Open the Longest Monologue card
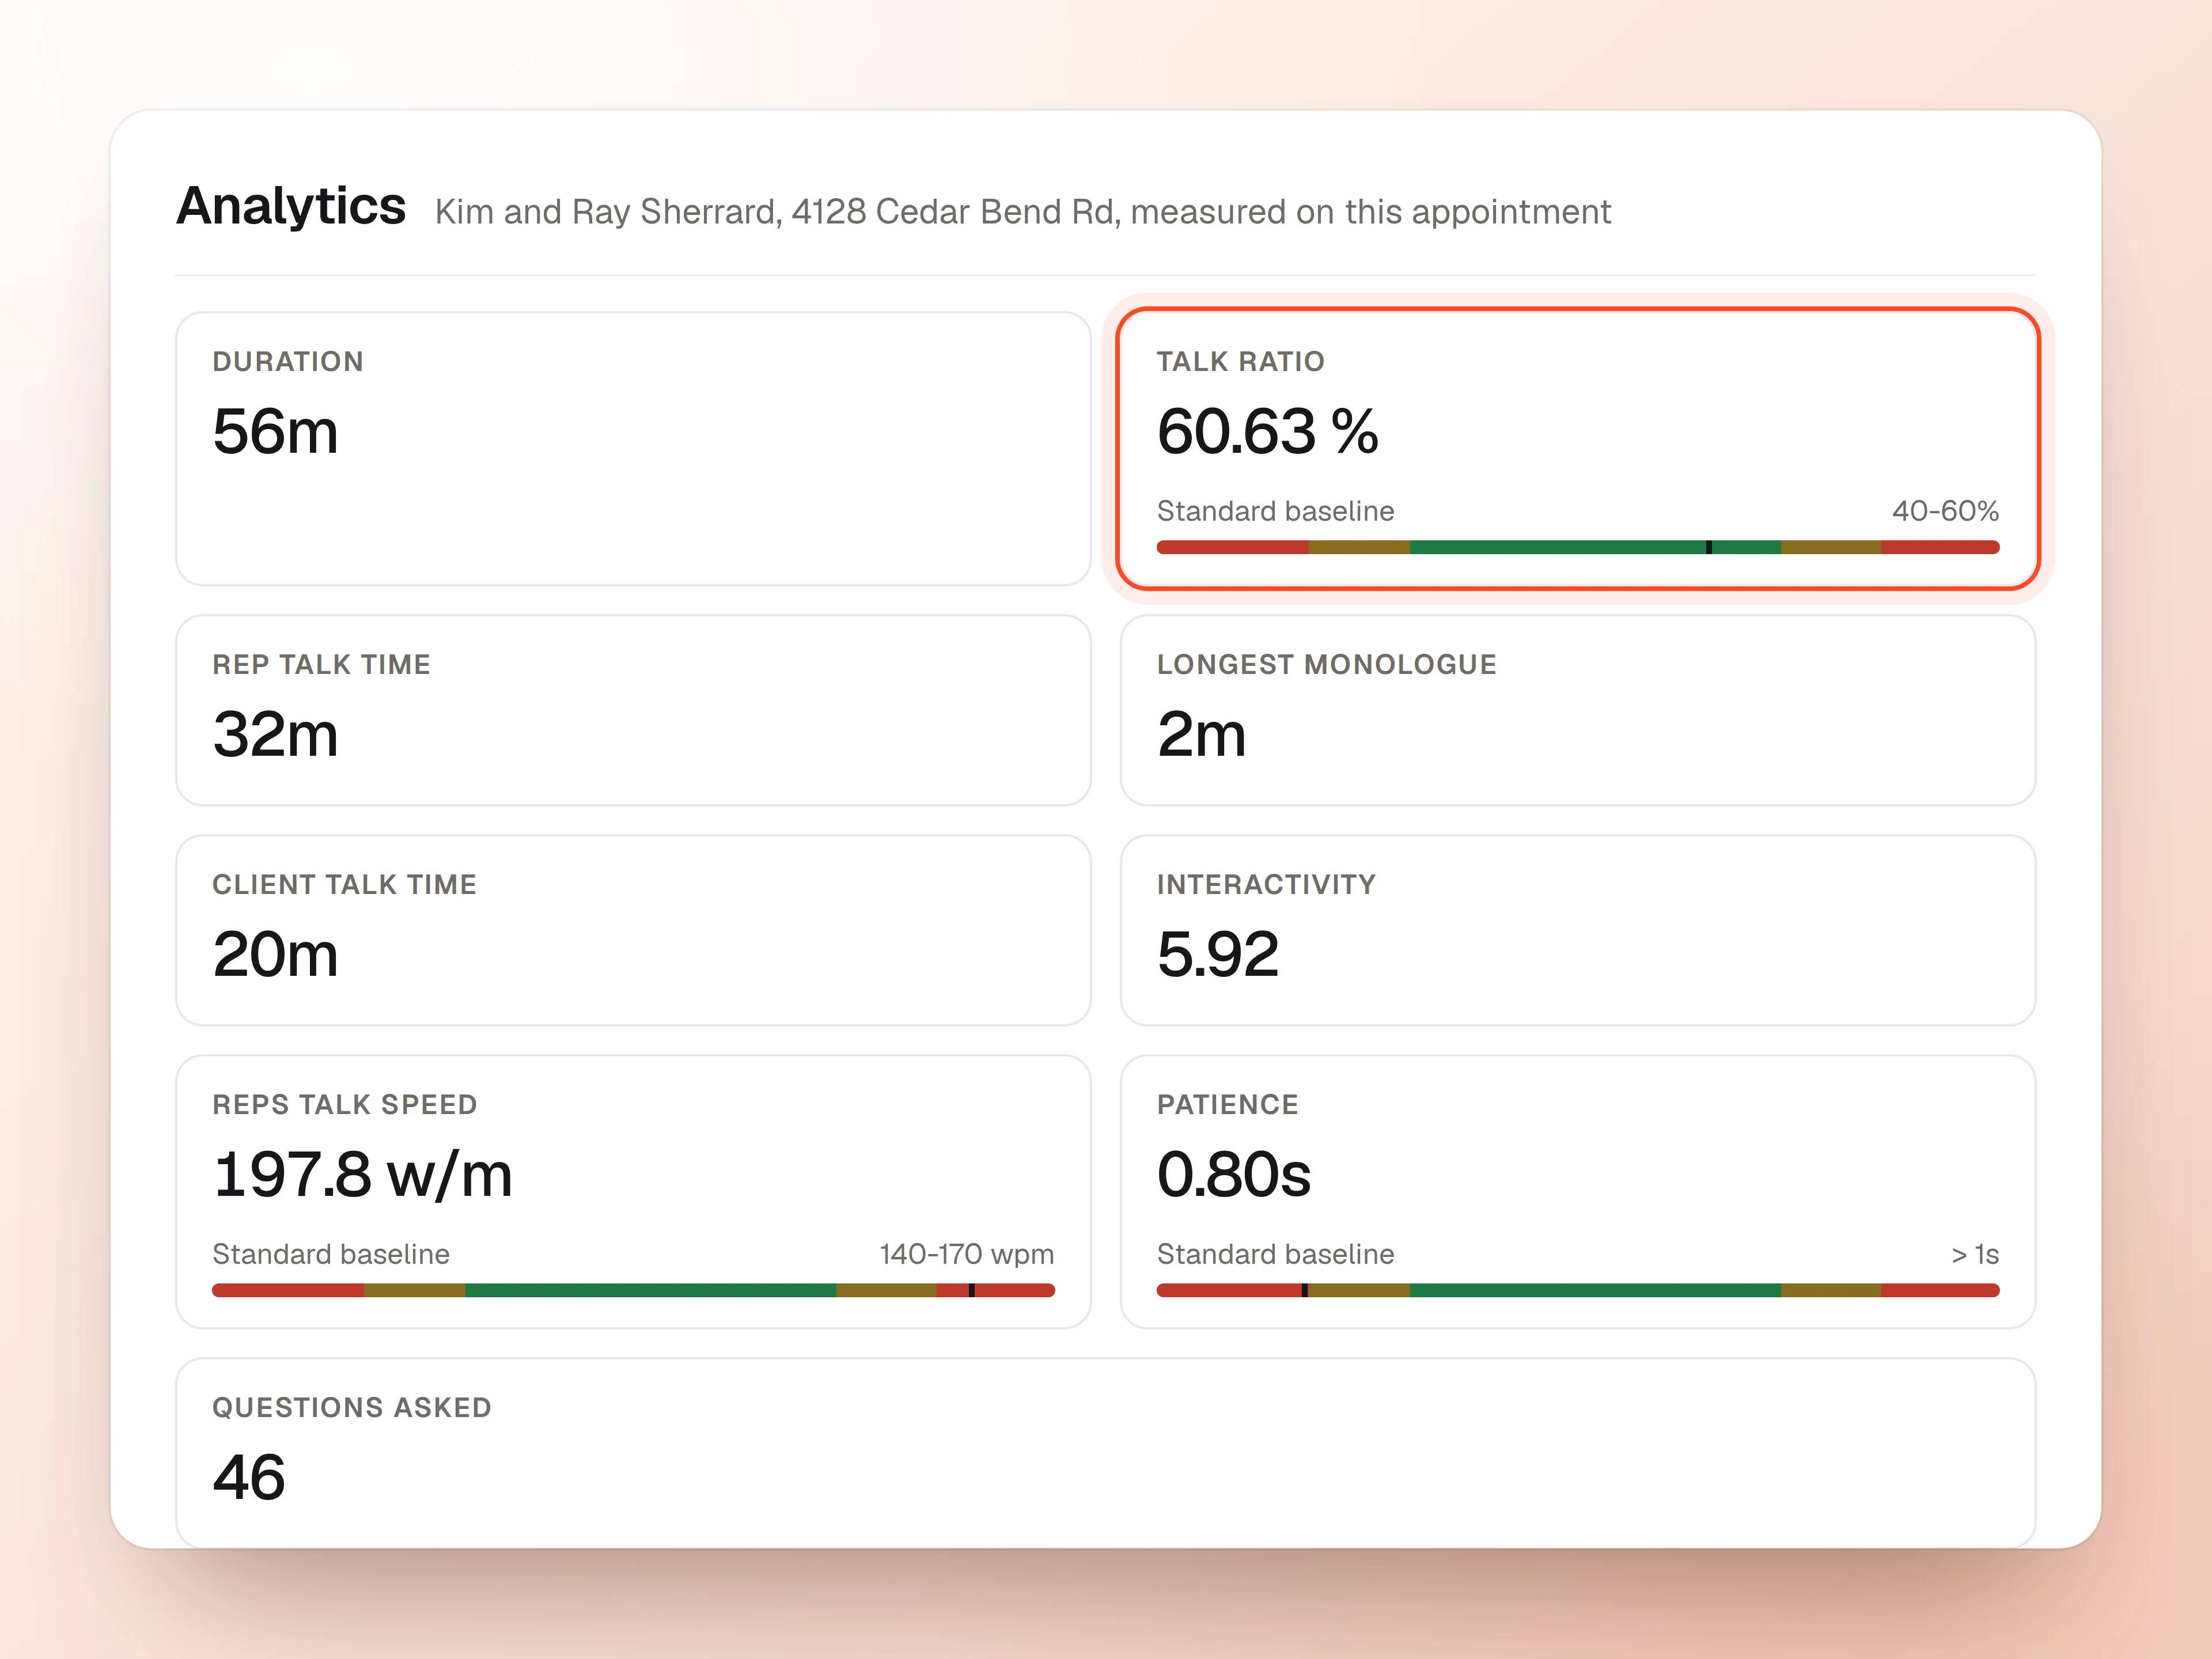This screenshot has width=2212, height=1659. (x=1578, y=710)
